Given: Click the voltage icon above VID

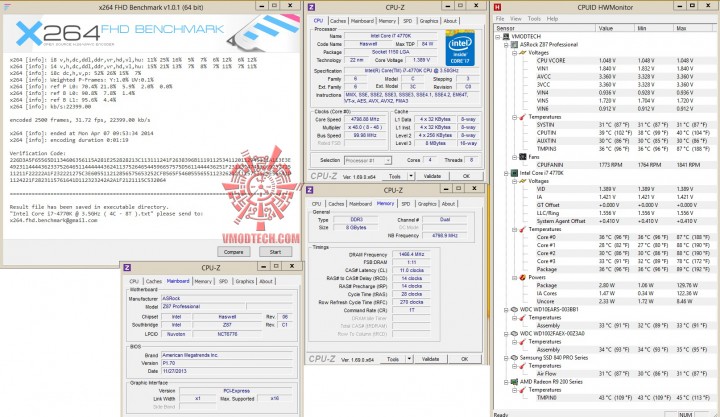Looking at the screenshot, I should [x=523, y=181].
